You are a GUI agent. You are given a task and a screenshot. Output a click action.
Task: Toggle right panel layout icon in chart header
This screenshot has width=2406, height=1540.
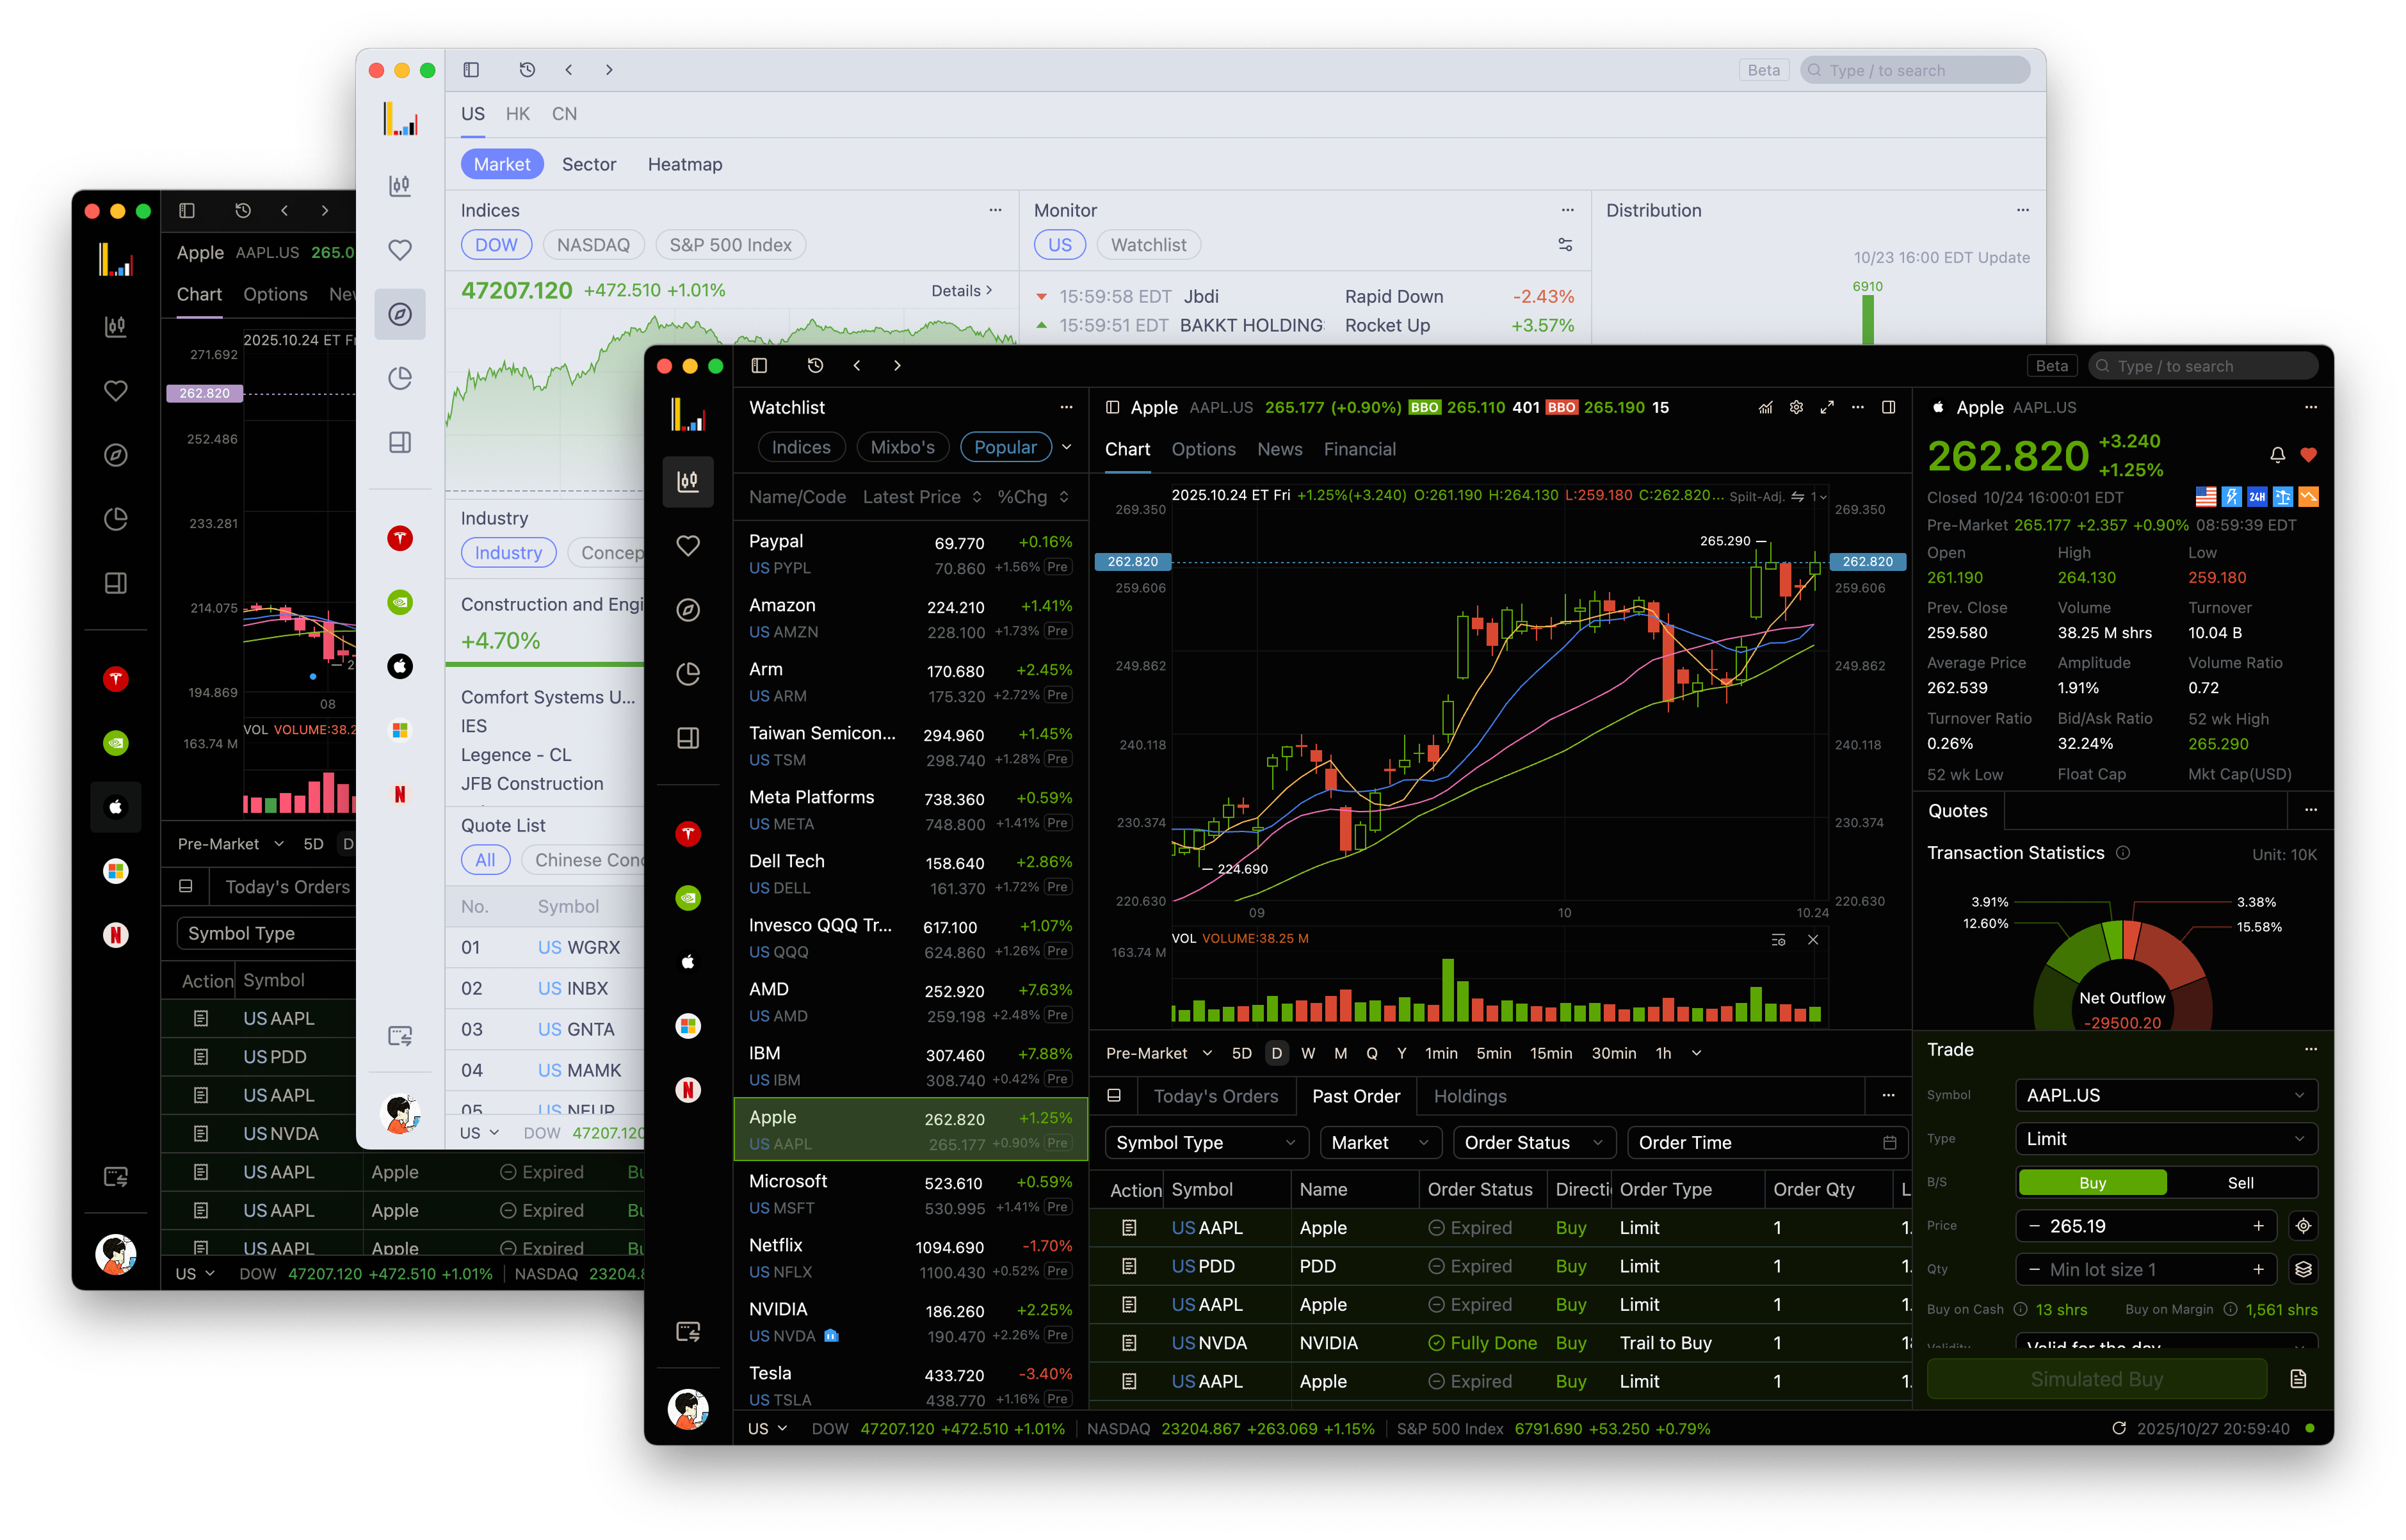click(x=1888, y=407)
